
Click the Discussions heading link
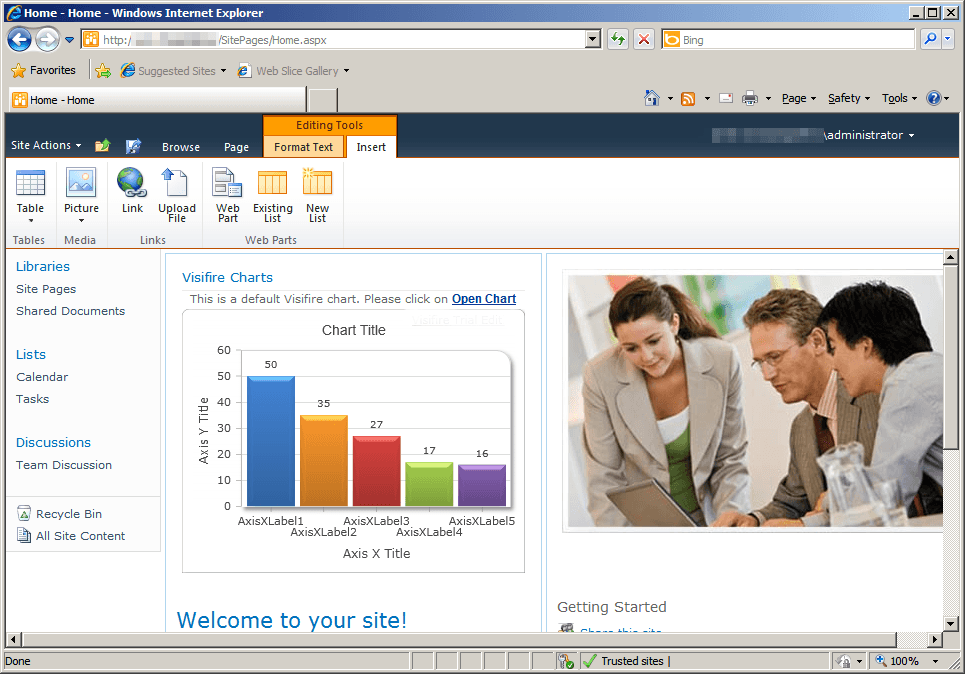tap(53, 443)
